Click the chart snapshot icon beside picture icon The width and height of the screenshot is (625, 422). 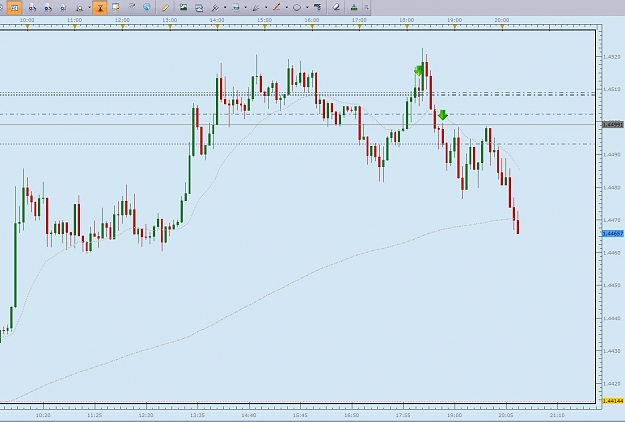pos(199,8)
